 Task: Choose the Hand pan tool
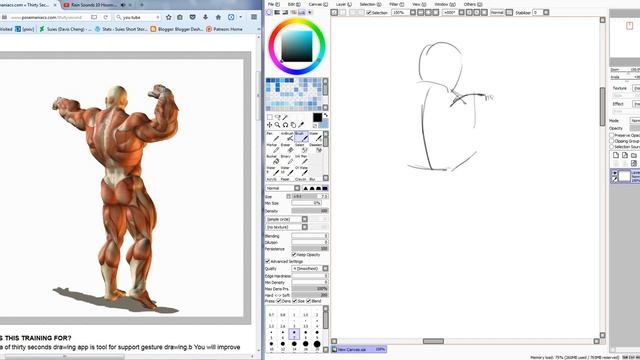(293, 125)
